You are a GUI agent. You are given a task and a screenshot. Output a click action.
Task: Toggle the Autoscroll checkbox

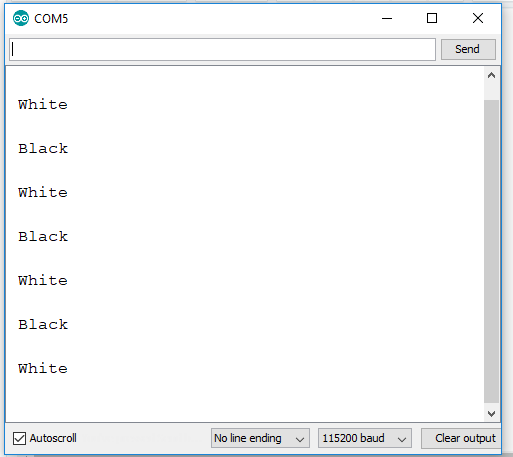pos(19,438)
